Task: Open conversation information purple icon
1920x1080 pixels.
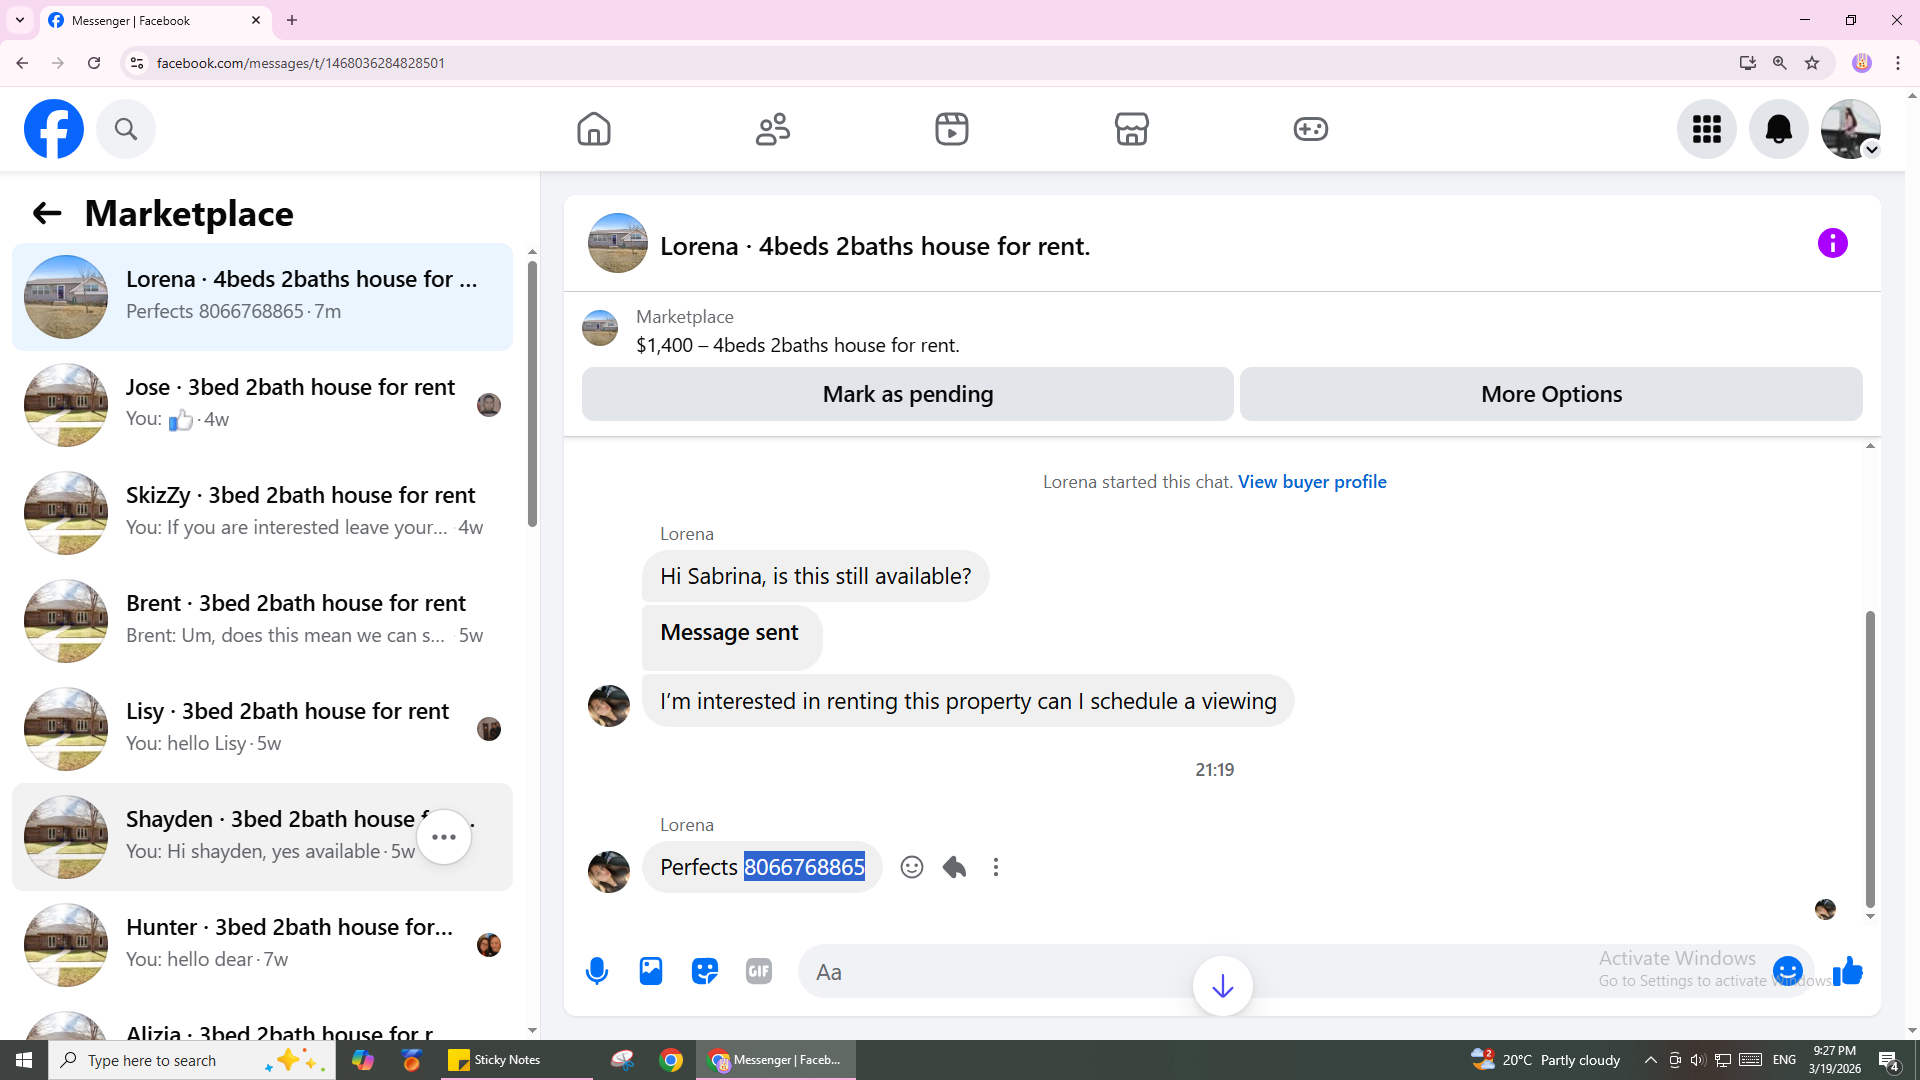Action: [x=1832, y=243]
